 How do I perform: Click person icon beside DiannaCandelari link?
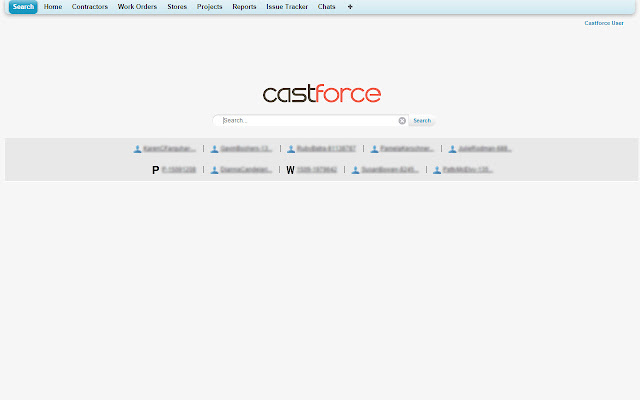coord(214,170)
